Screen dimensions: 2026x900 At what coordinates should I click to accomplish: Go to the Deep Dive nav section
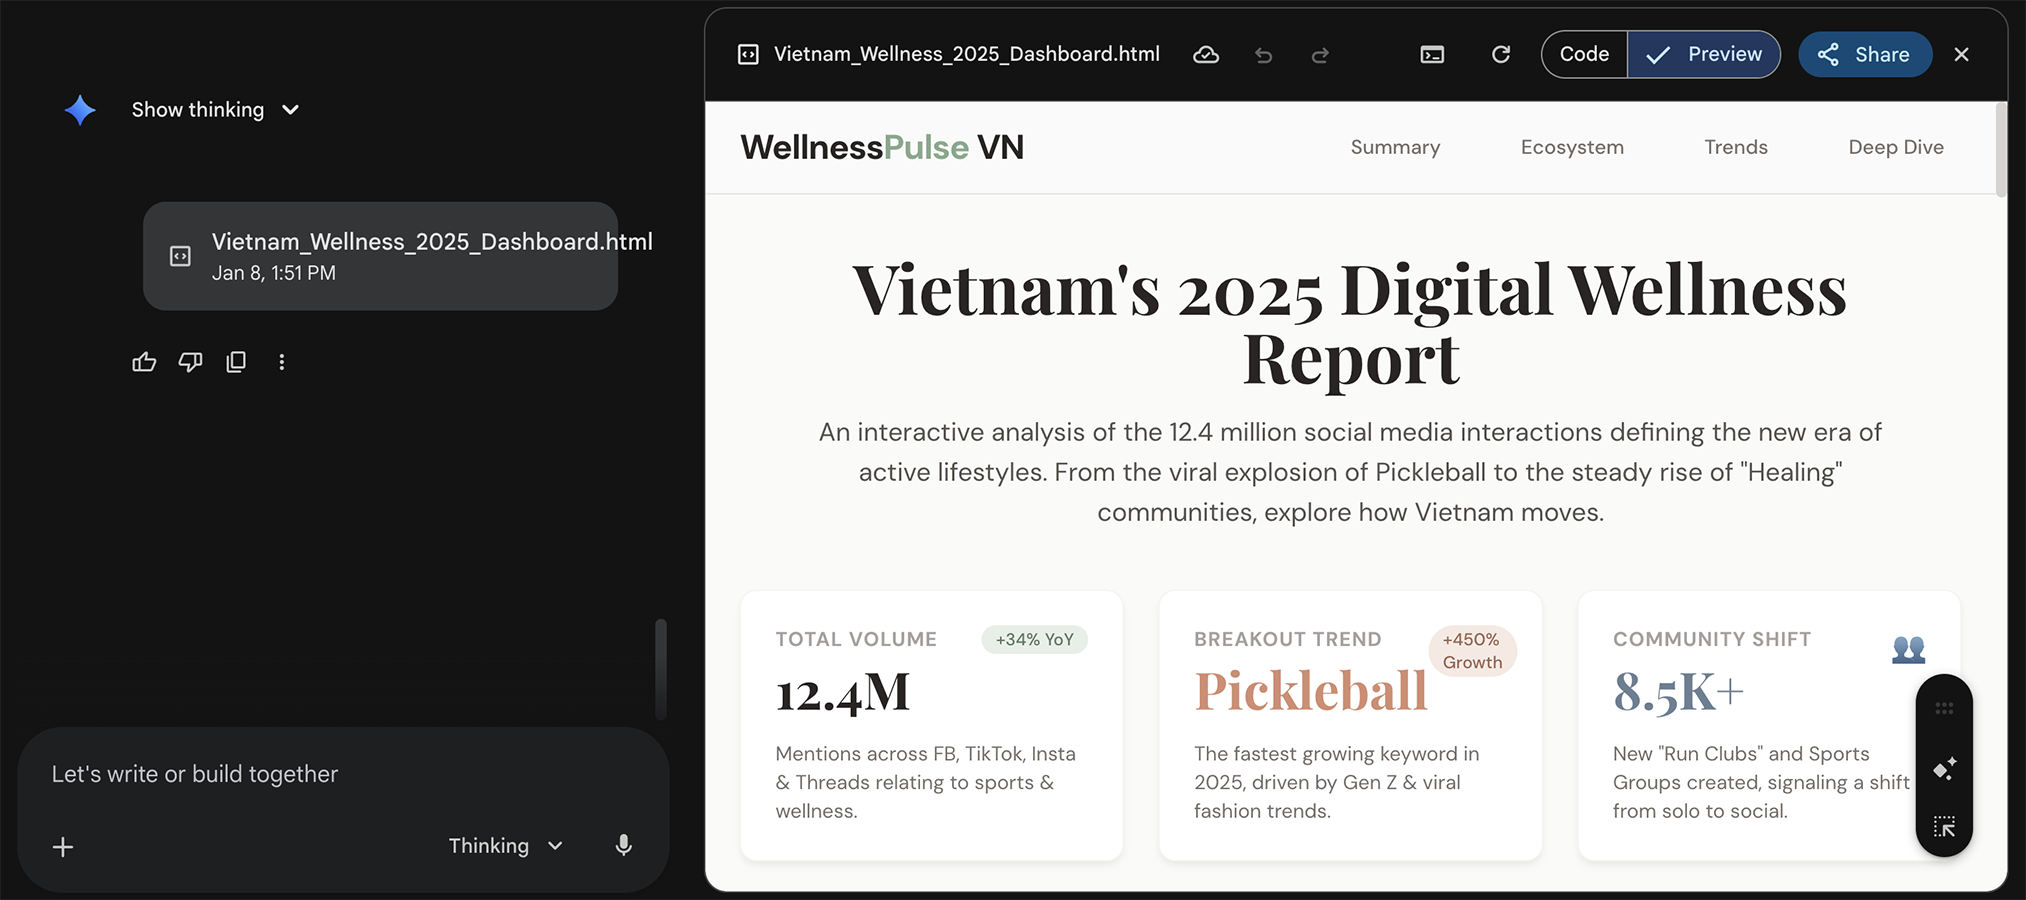coord(1895,147)
